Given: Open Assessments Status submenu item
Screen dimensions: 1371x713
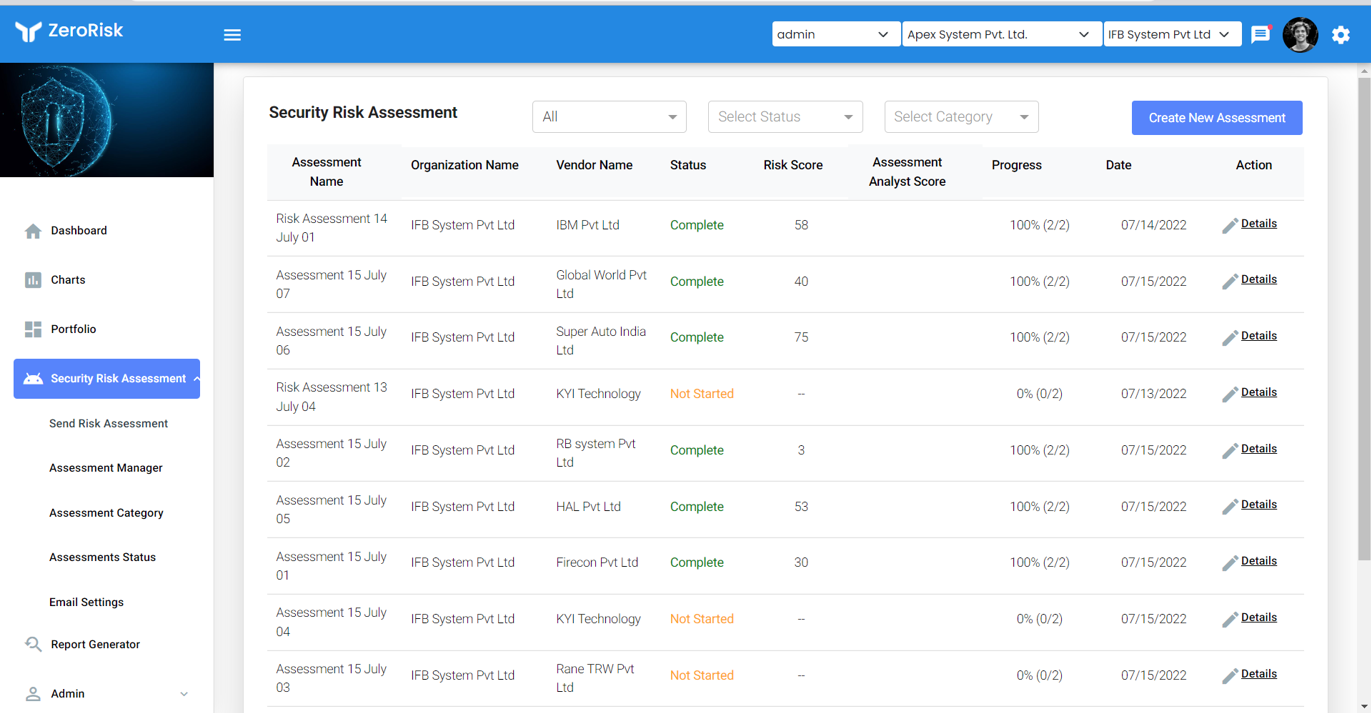Looking at the screenshot, I should (102, 557).
